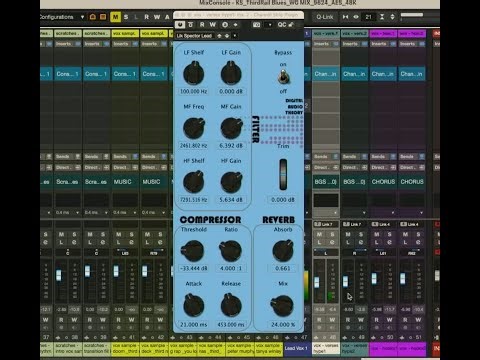Click the compressor Release knob
The width and height of the screenshot is (480, 360).
point(231,305)
